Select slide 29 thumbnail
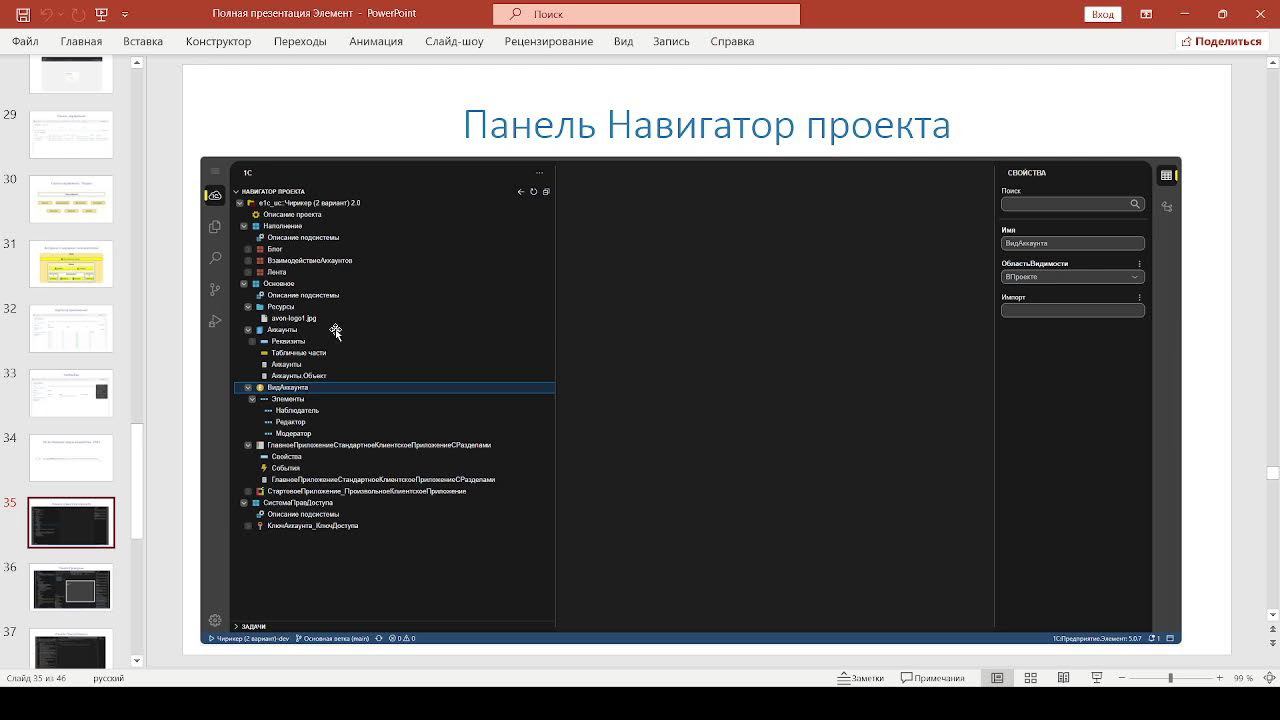The height and width of the screenshot is (720, 1280). point(71,134)
